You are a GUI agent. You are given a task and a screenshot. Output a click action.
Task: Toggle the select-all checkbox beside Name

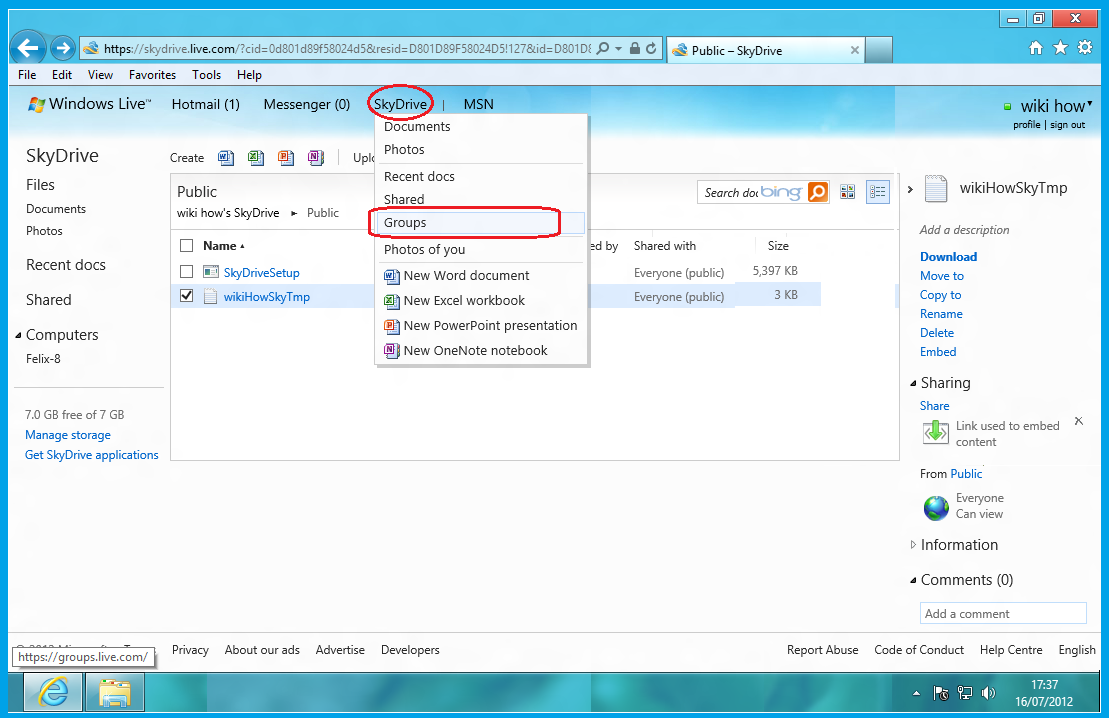[187, 245]
